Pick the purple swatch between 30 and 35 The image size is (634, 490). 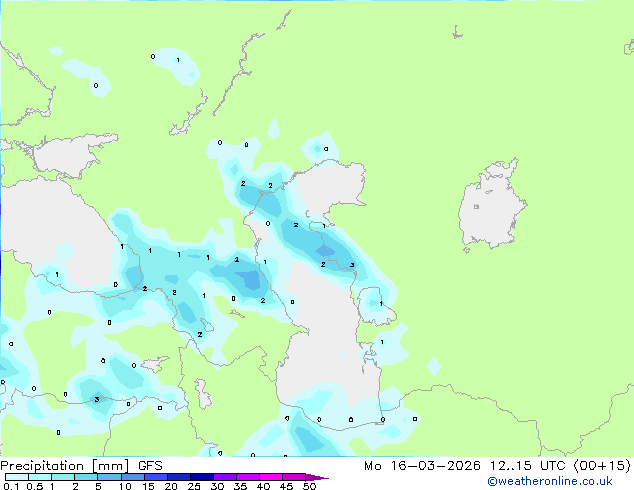225,477
